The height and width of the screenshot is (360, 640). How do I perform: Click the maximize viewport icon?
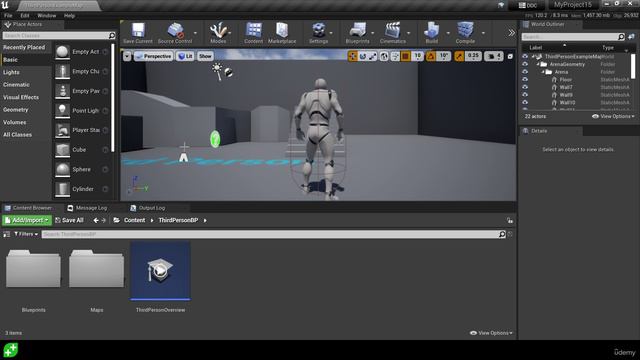point(510,56)
